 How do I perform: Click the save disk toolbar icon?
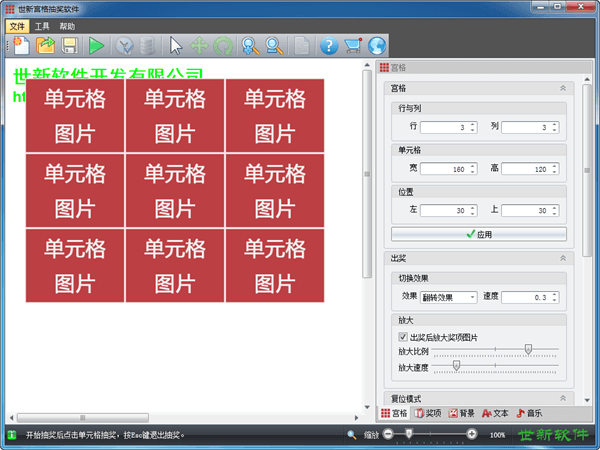[69, 45]
